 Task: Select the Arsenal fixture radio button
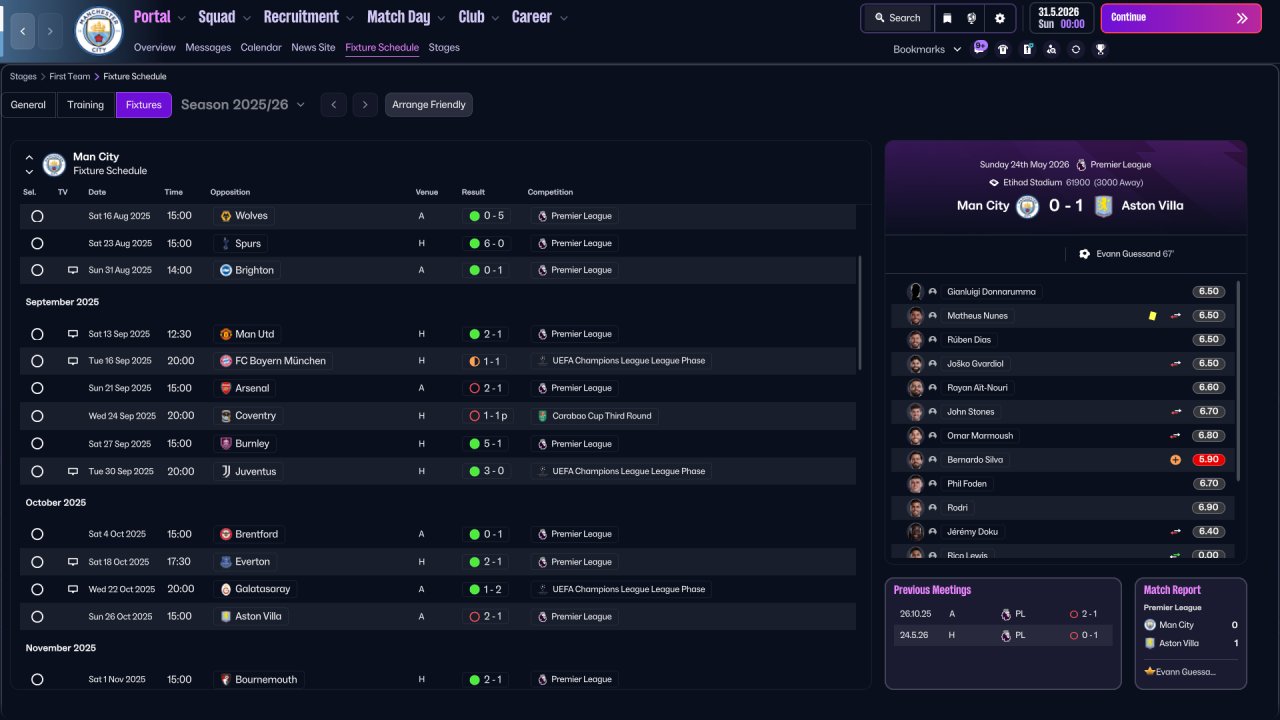37,388
